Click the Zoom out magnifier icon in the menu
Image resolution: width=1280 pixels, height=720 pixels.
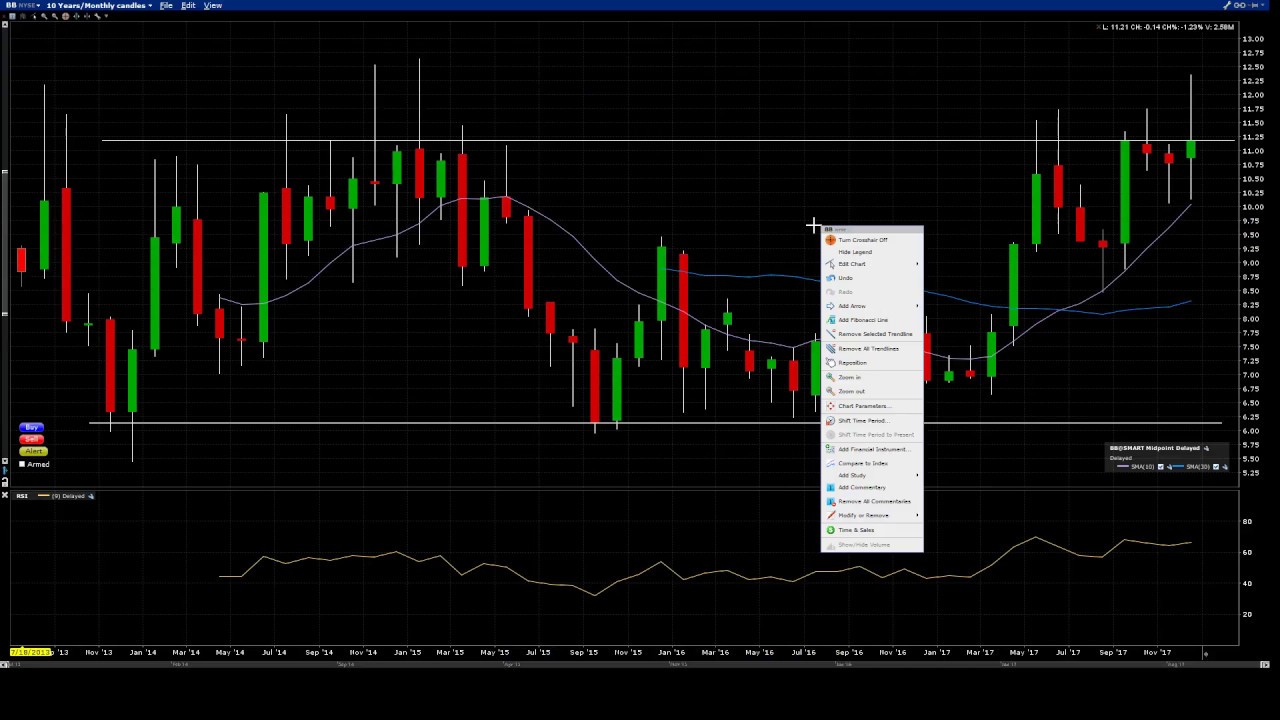(830, 392)
